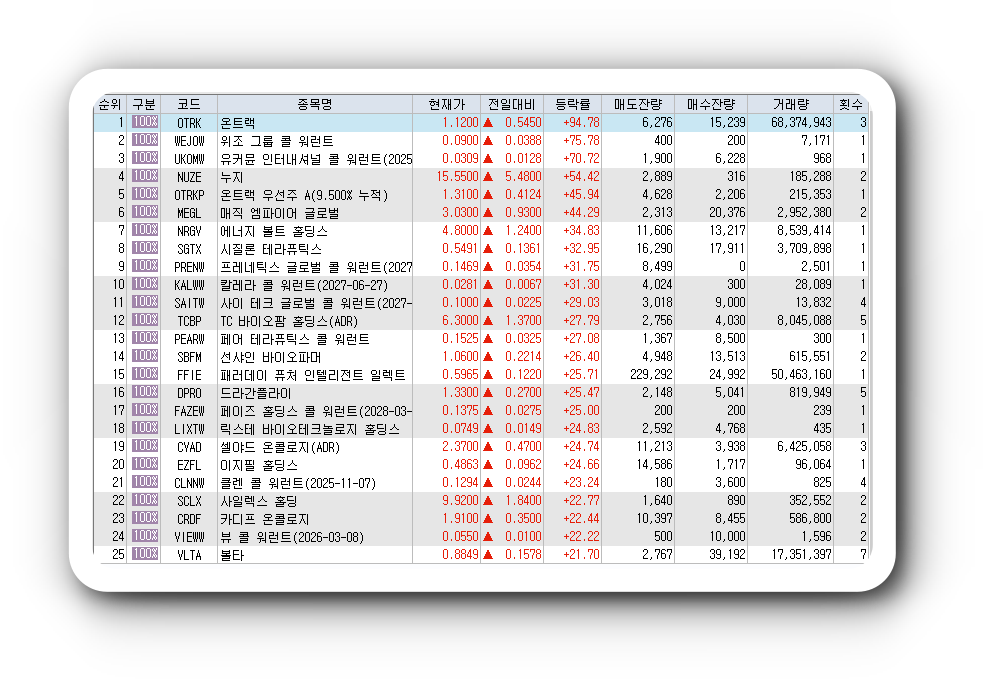Click the 100% badge in KALWW row

tap(145, 284)
